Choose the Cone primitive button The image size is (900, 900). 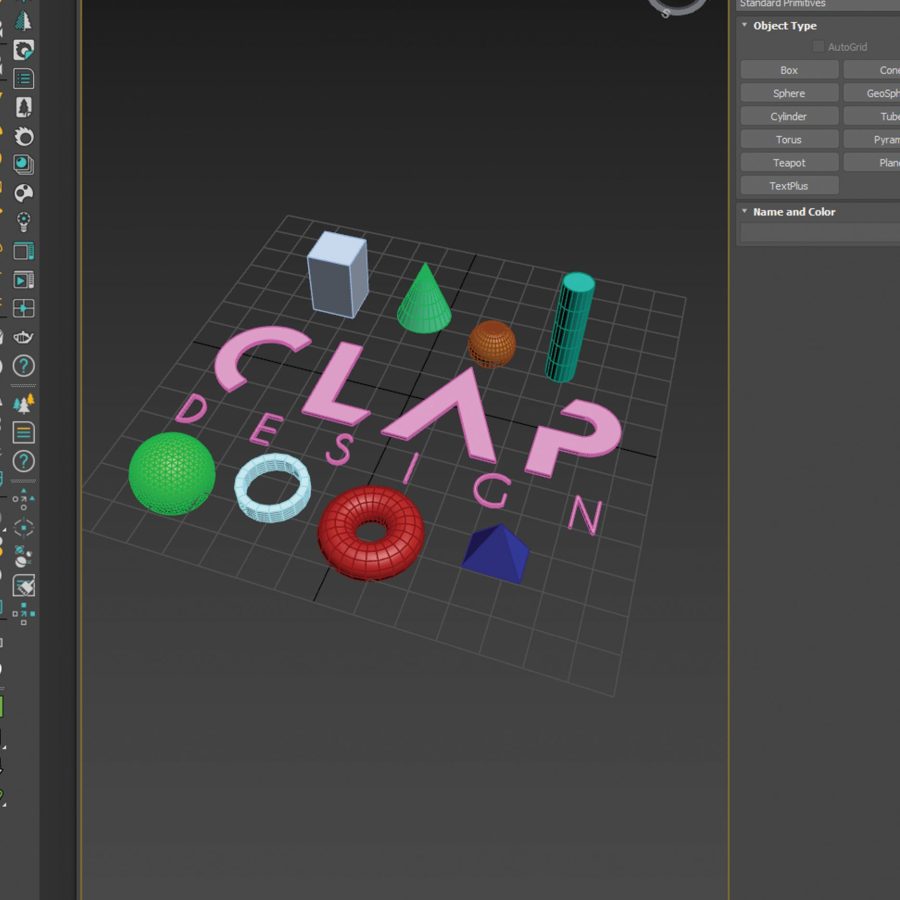872,70
